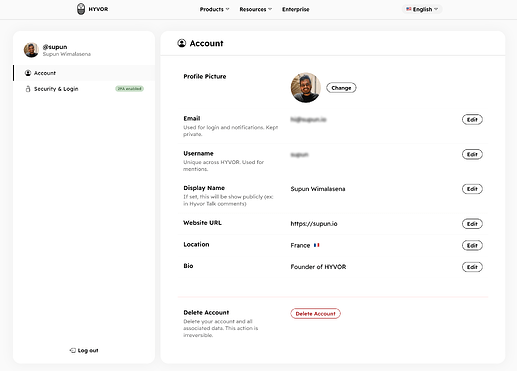Click the Supun Wimalasena name under @supun
Image resolution: width=517 pixels, height=371 pixels.
click(x=67, y=54)
